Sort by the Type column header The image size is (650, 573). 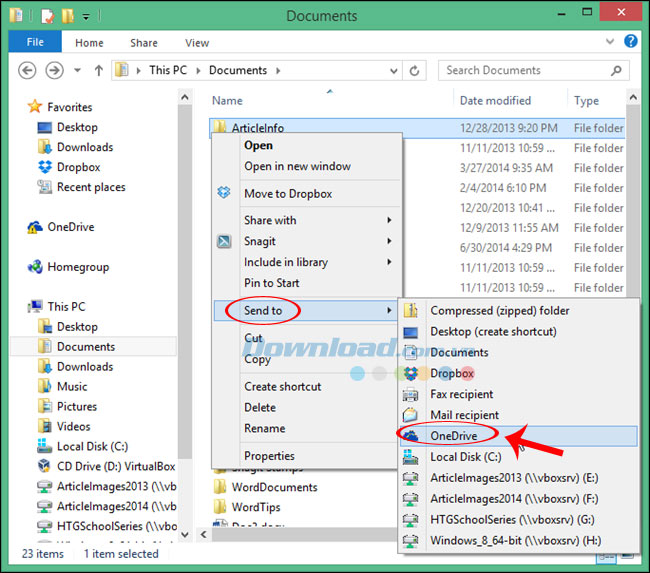(586, 101)
